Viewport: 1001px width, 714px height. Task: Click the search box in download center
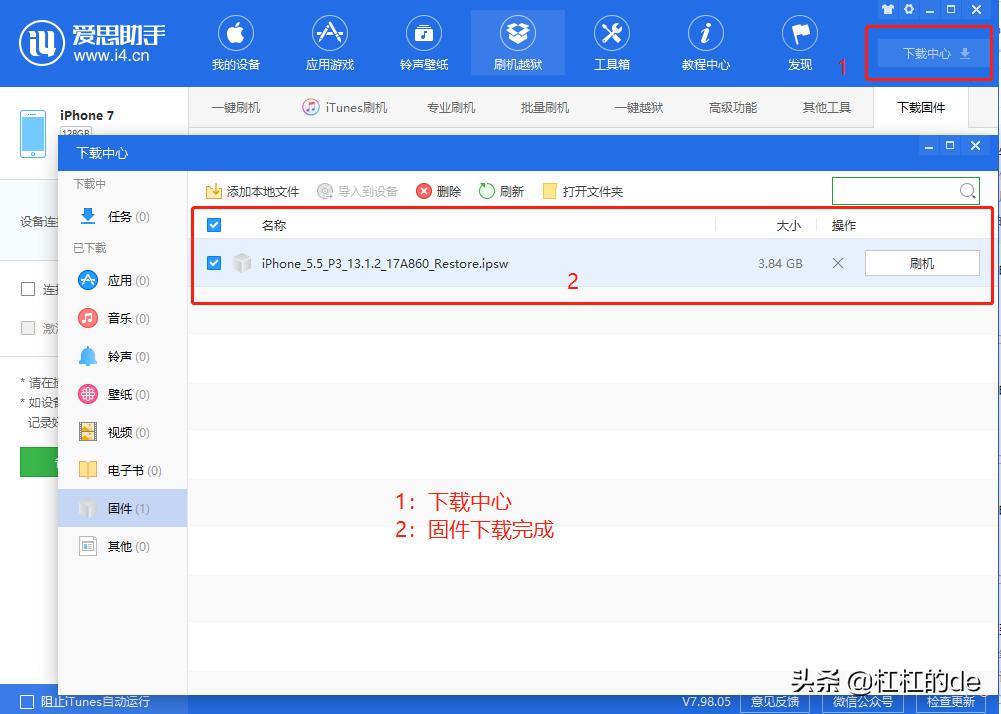[905, 191]
